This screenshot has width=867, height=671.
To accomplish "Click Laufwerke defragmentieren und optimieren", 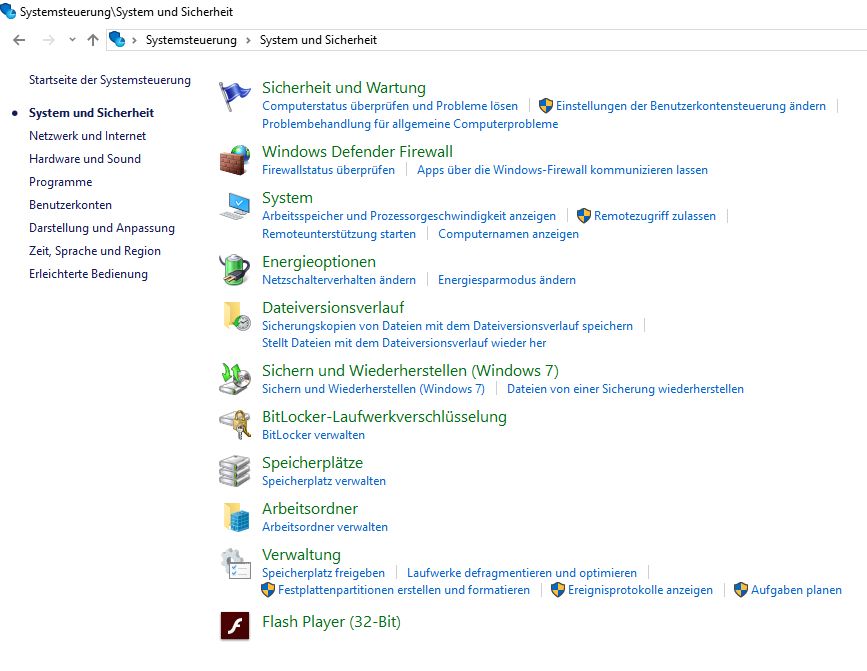I will coord(522,573).
